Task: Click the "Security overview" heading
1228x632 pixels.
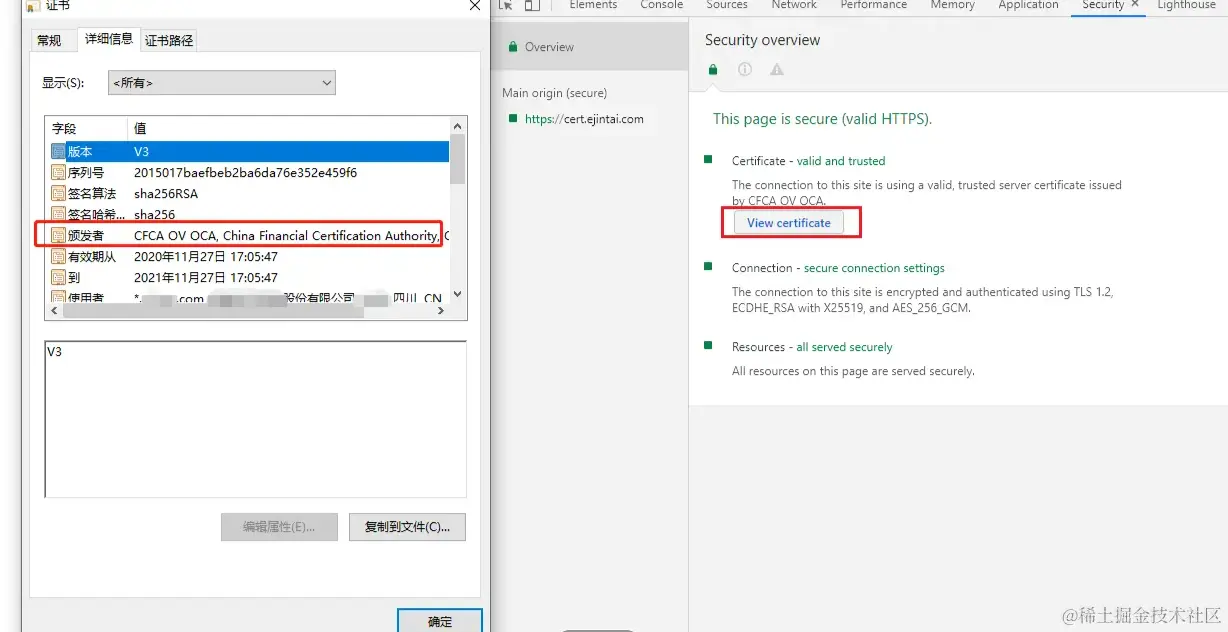Action: (x=762, y=40)
